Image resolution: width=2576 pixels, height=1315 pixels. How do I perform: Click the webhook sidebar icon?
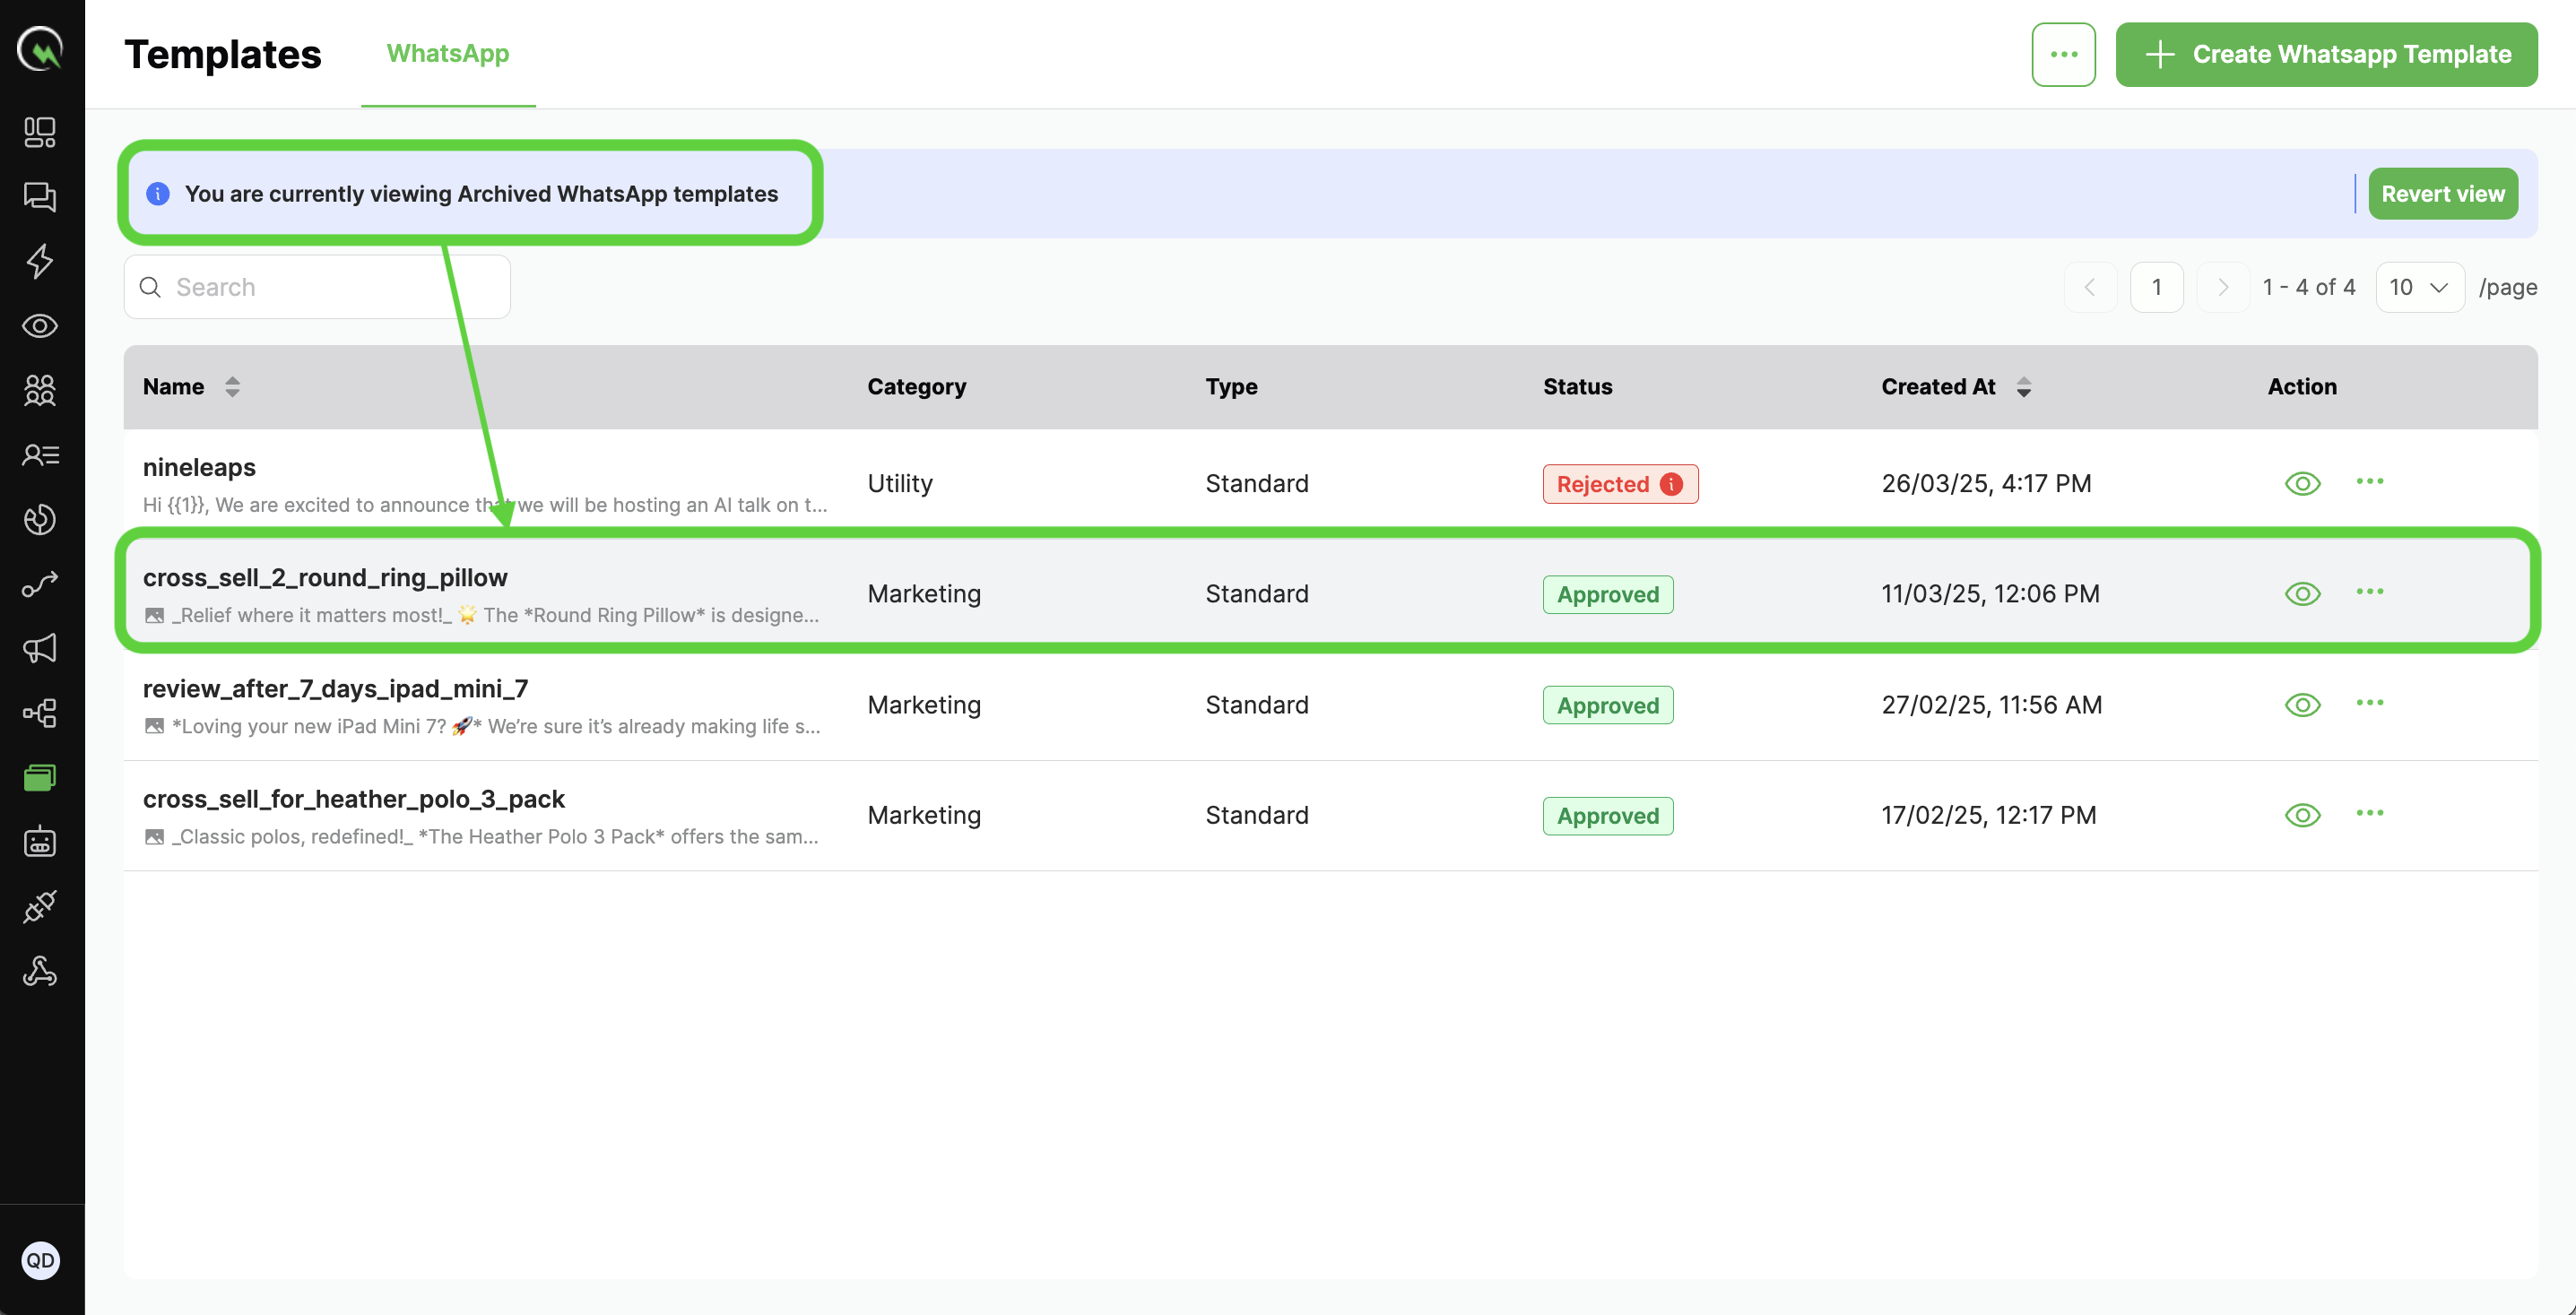40,971
